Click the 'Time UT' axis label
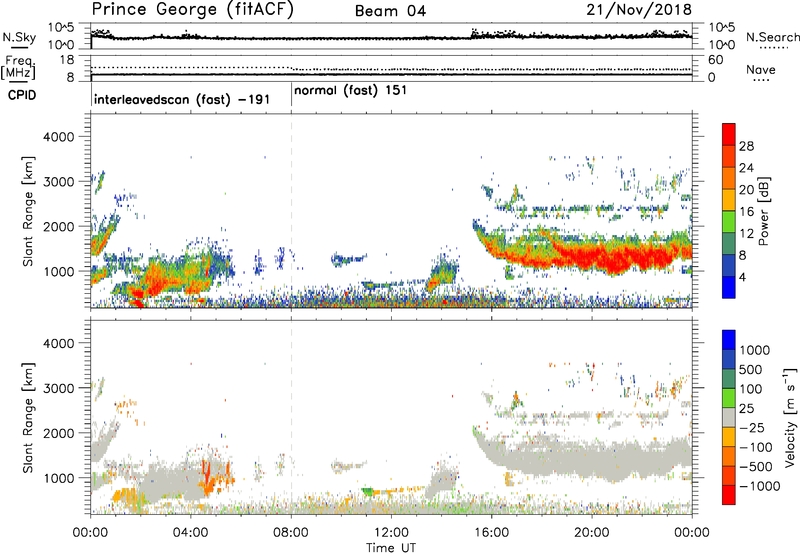This screenshot has width=800, height=554. [x=391, y=548]
